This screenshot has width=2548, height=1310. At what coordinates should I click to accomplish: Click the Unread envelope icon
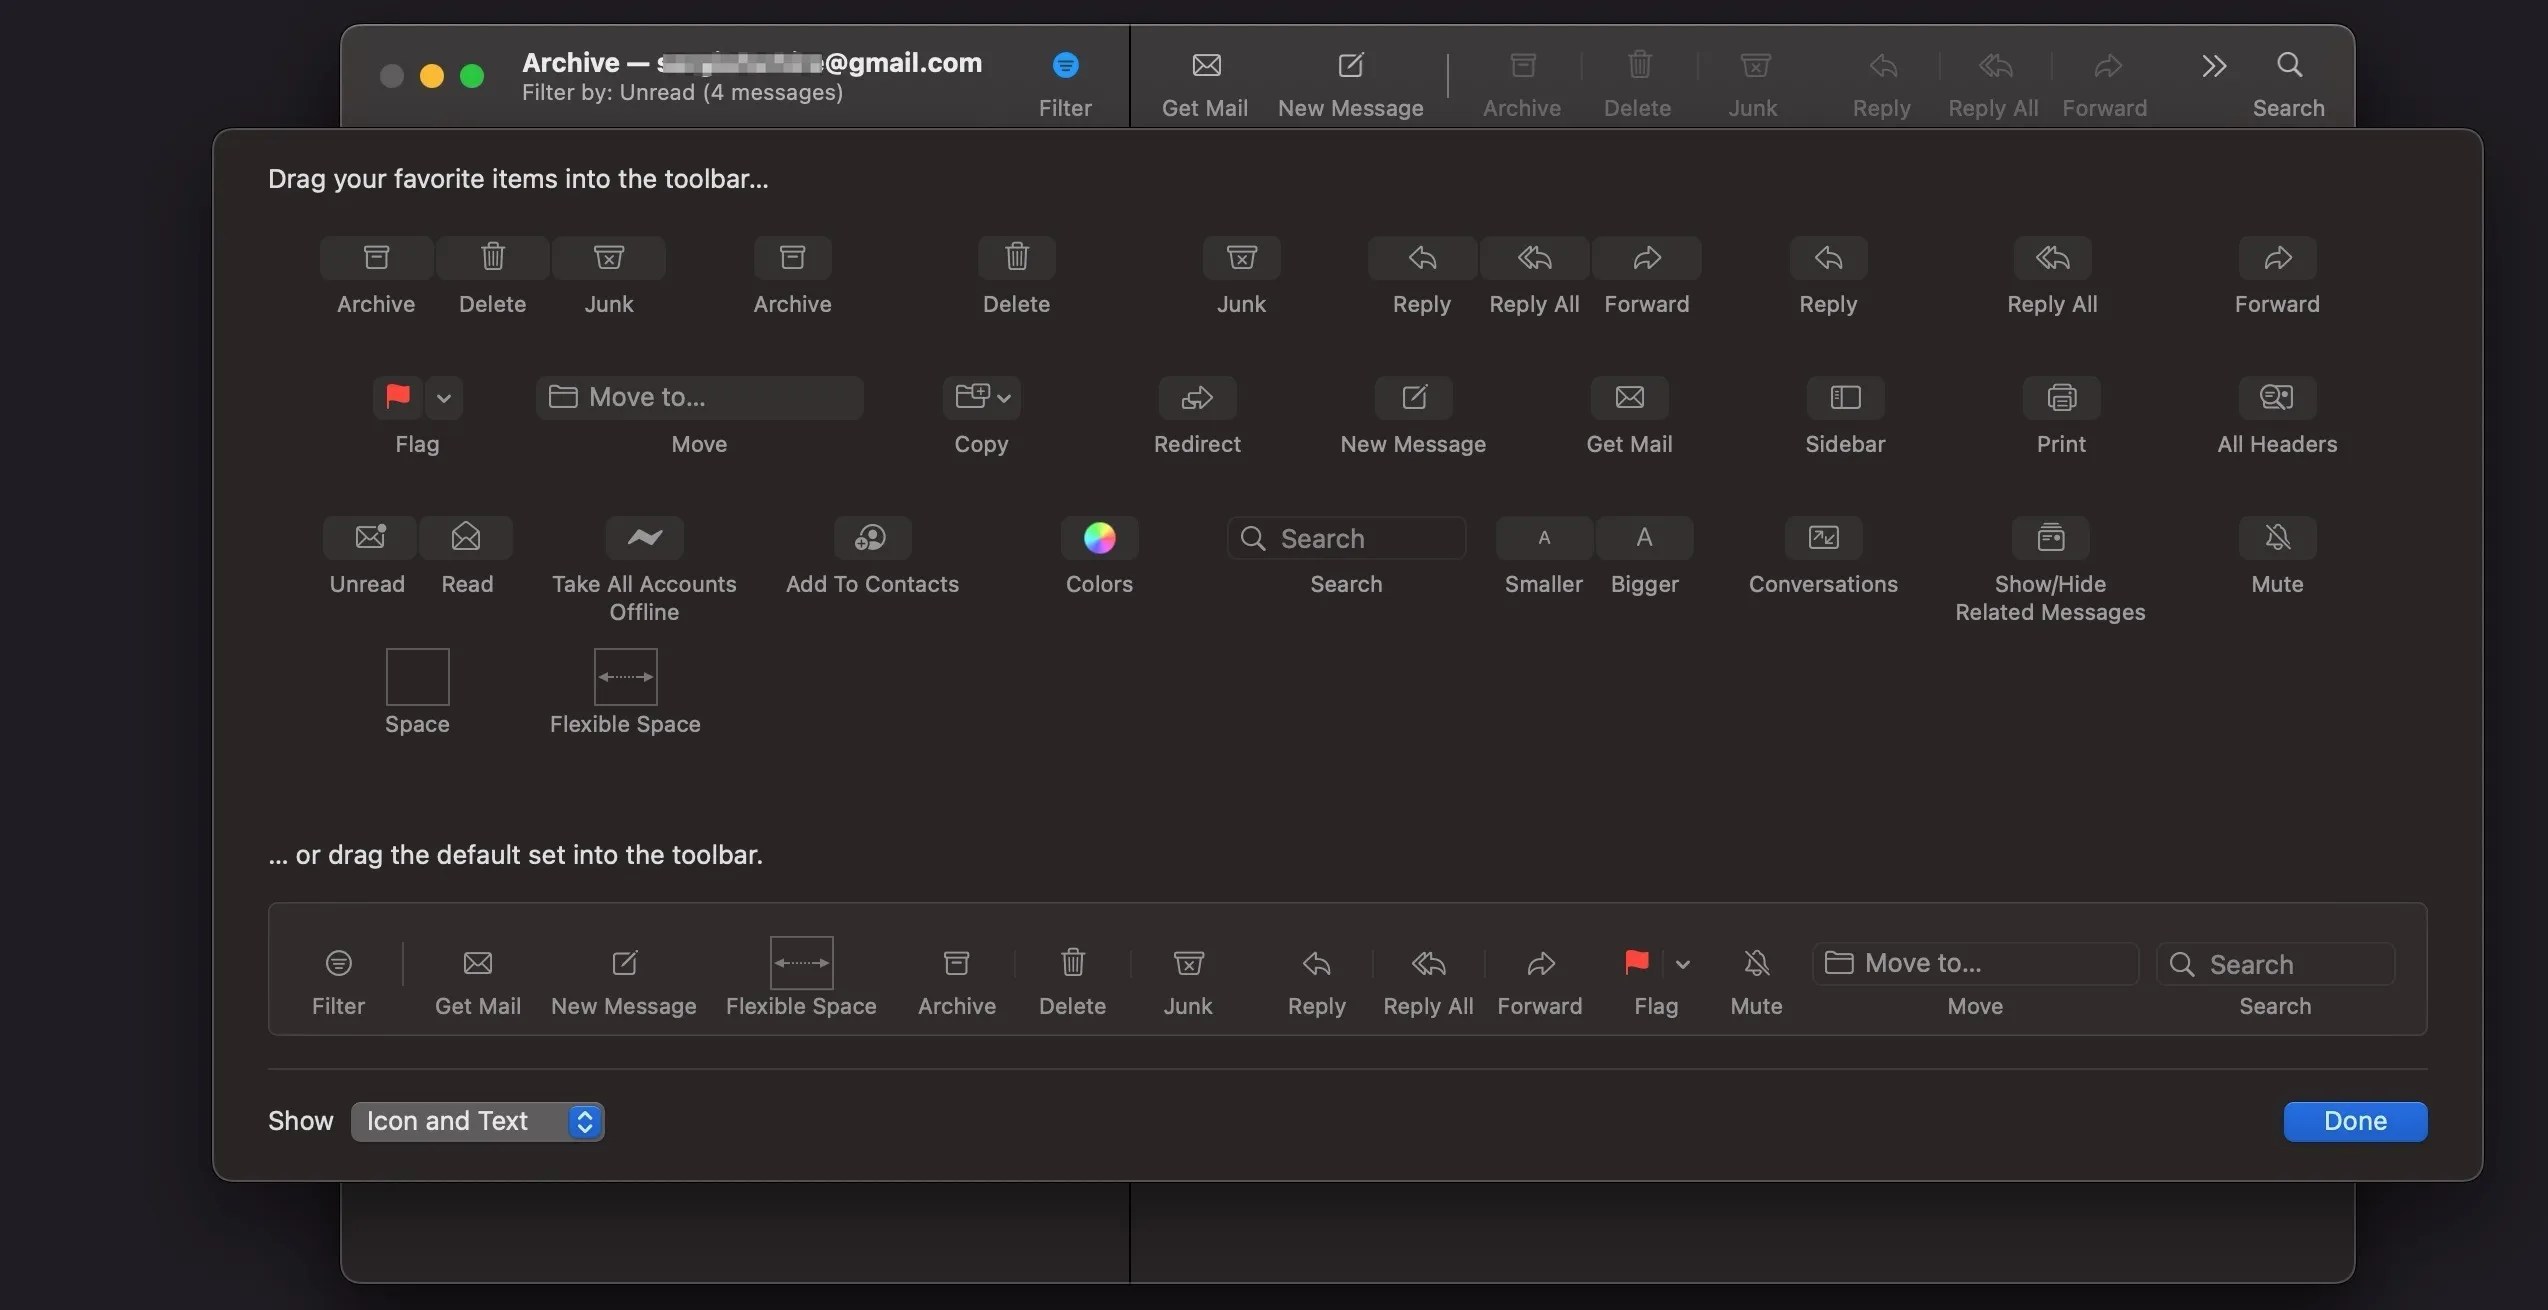click(367, 538)
